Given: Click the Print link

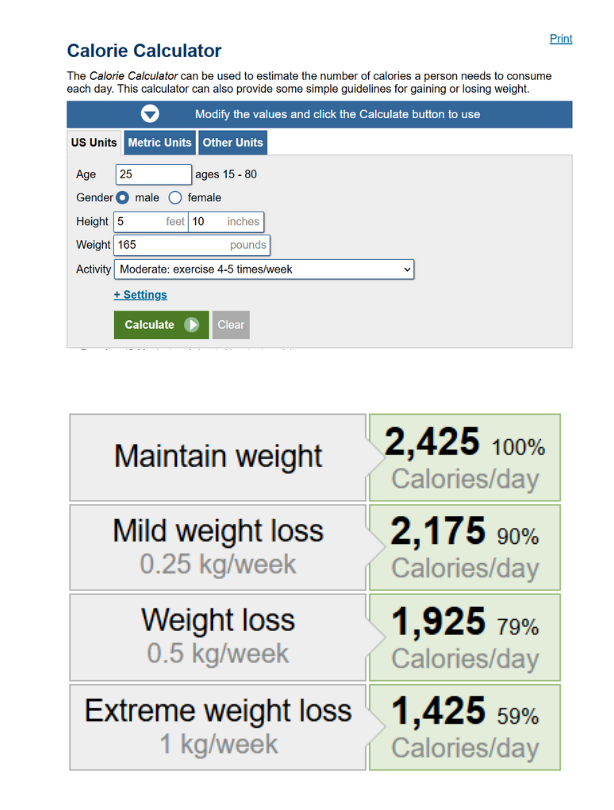Looking at the screenshot, I should point(560,38).
